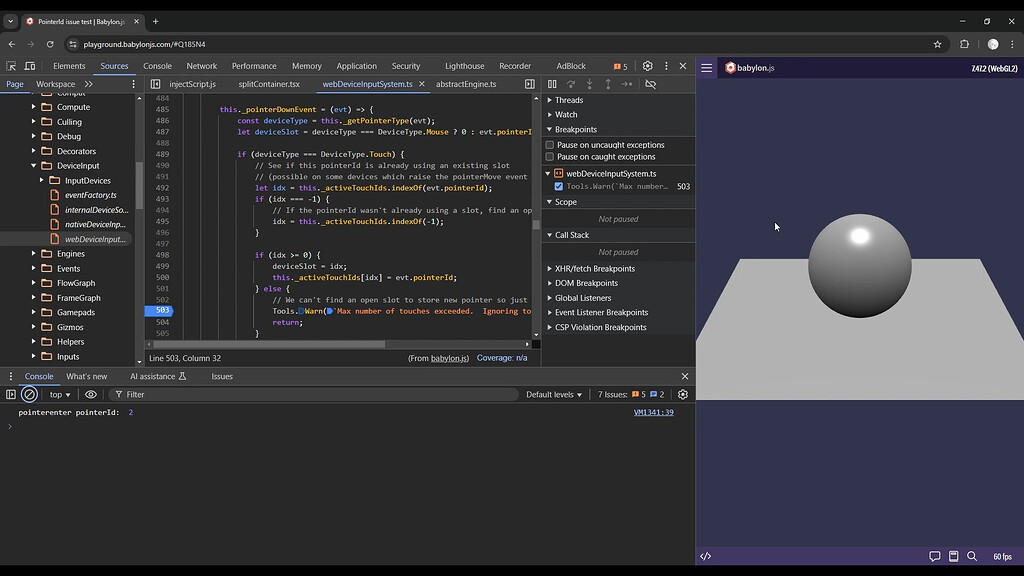Click the Deactivate breakpoints icon

point(649,84)
